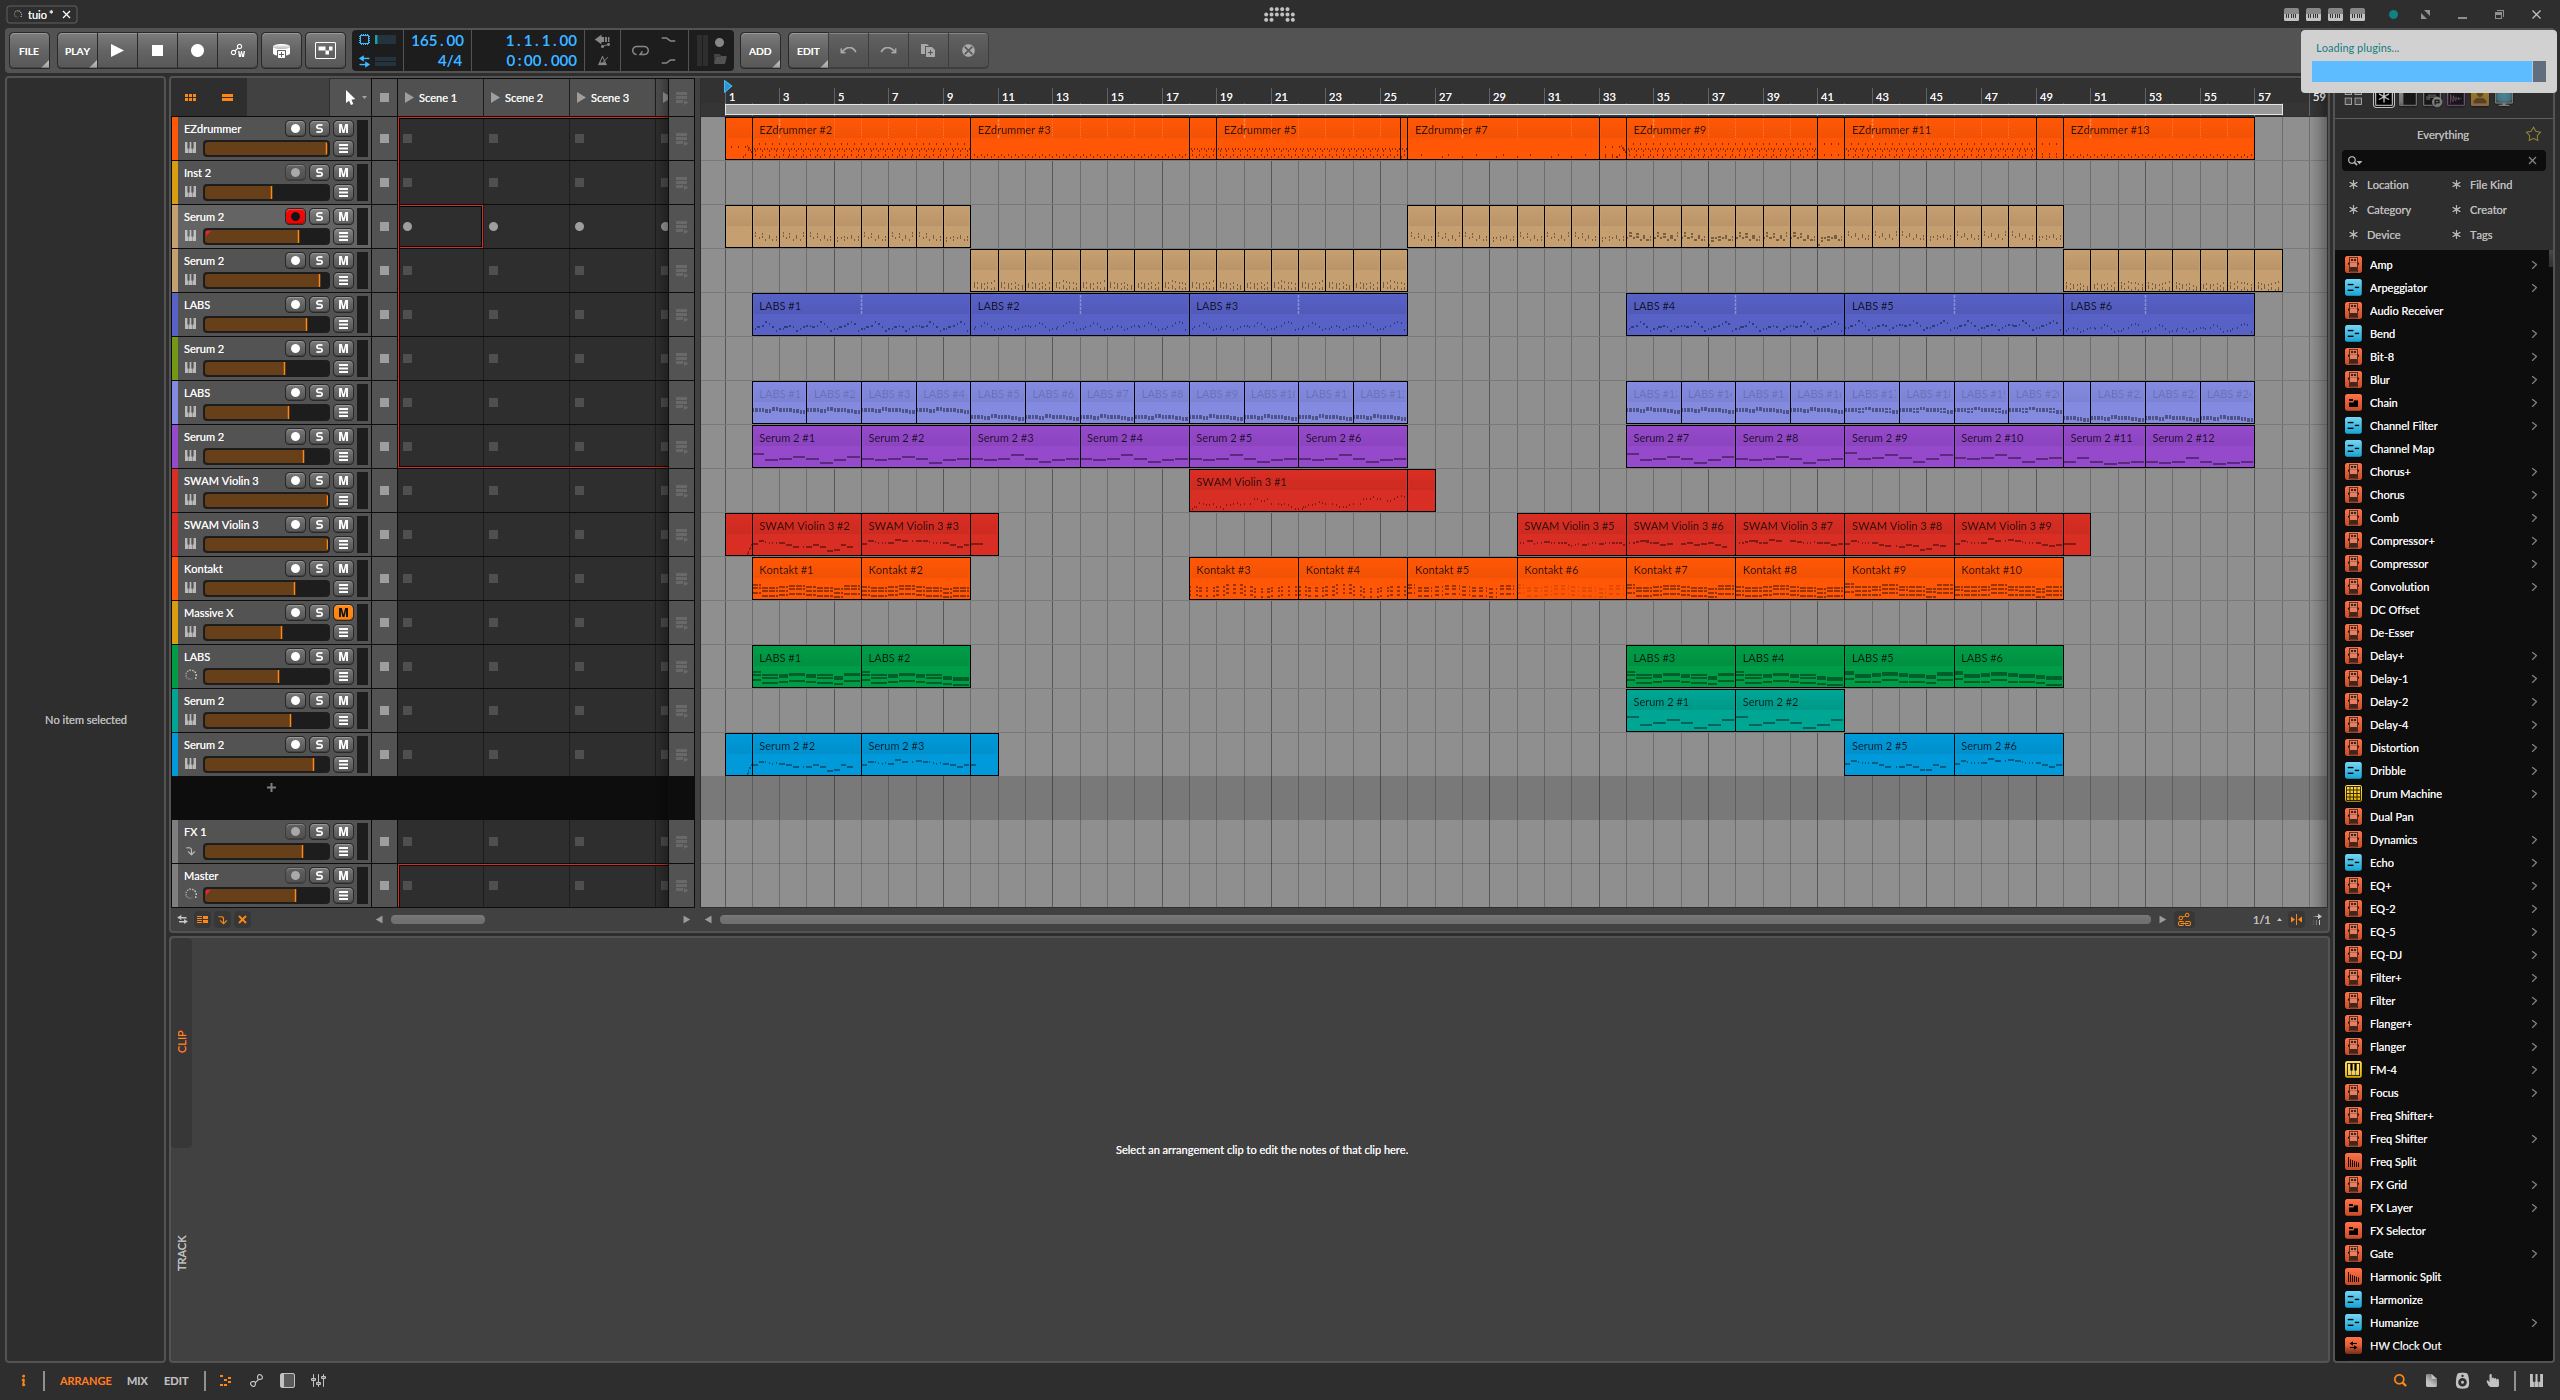The width and height of the screenshot is (2560, 1400).
Task: Click the ADD button
Action: [x=760, y=51]
